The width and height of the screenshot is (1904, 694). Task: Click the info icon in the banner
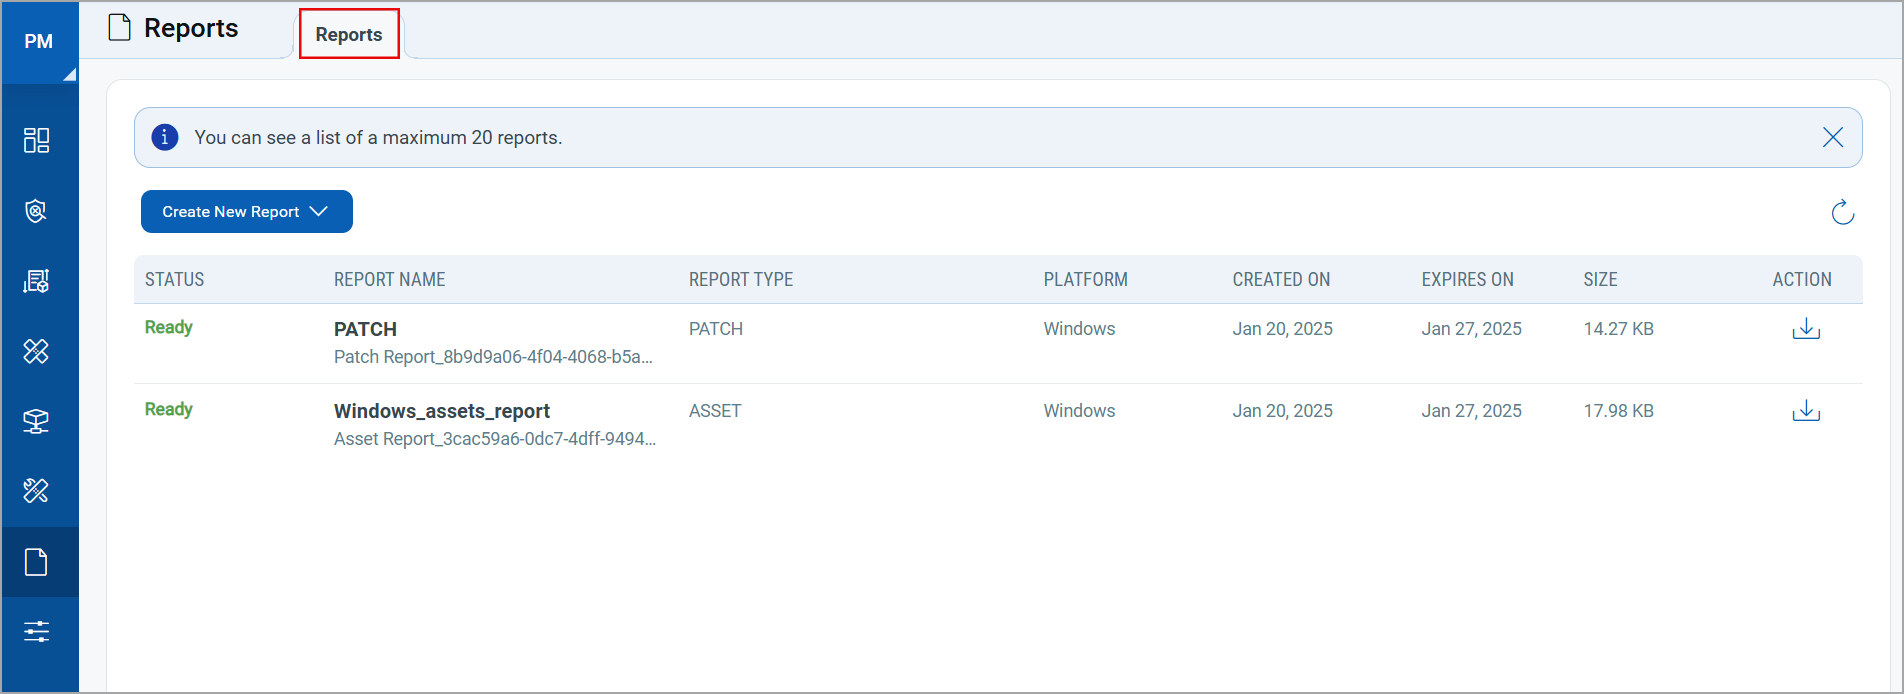coord(165,137)
